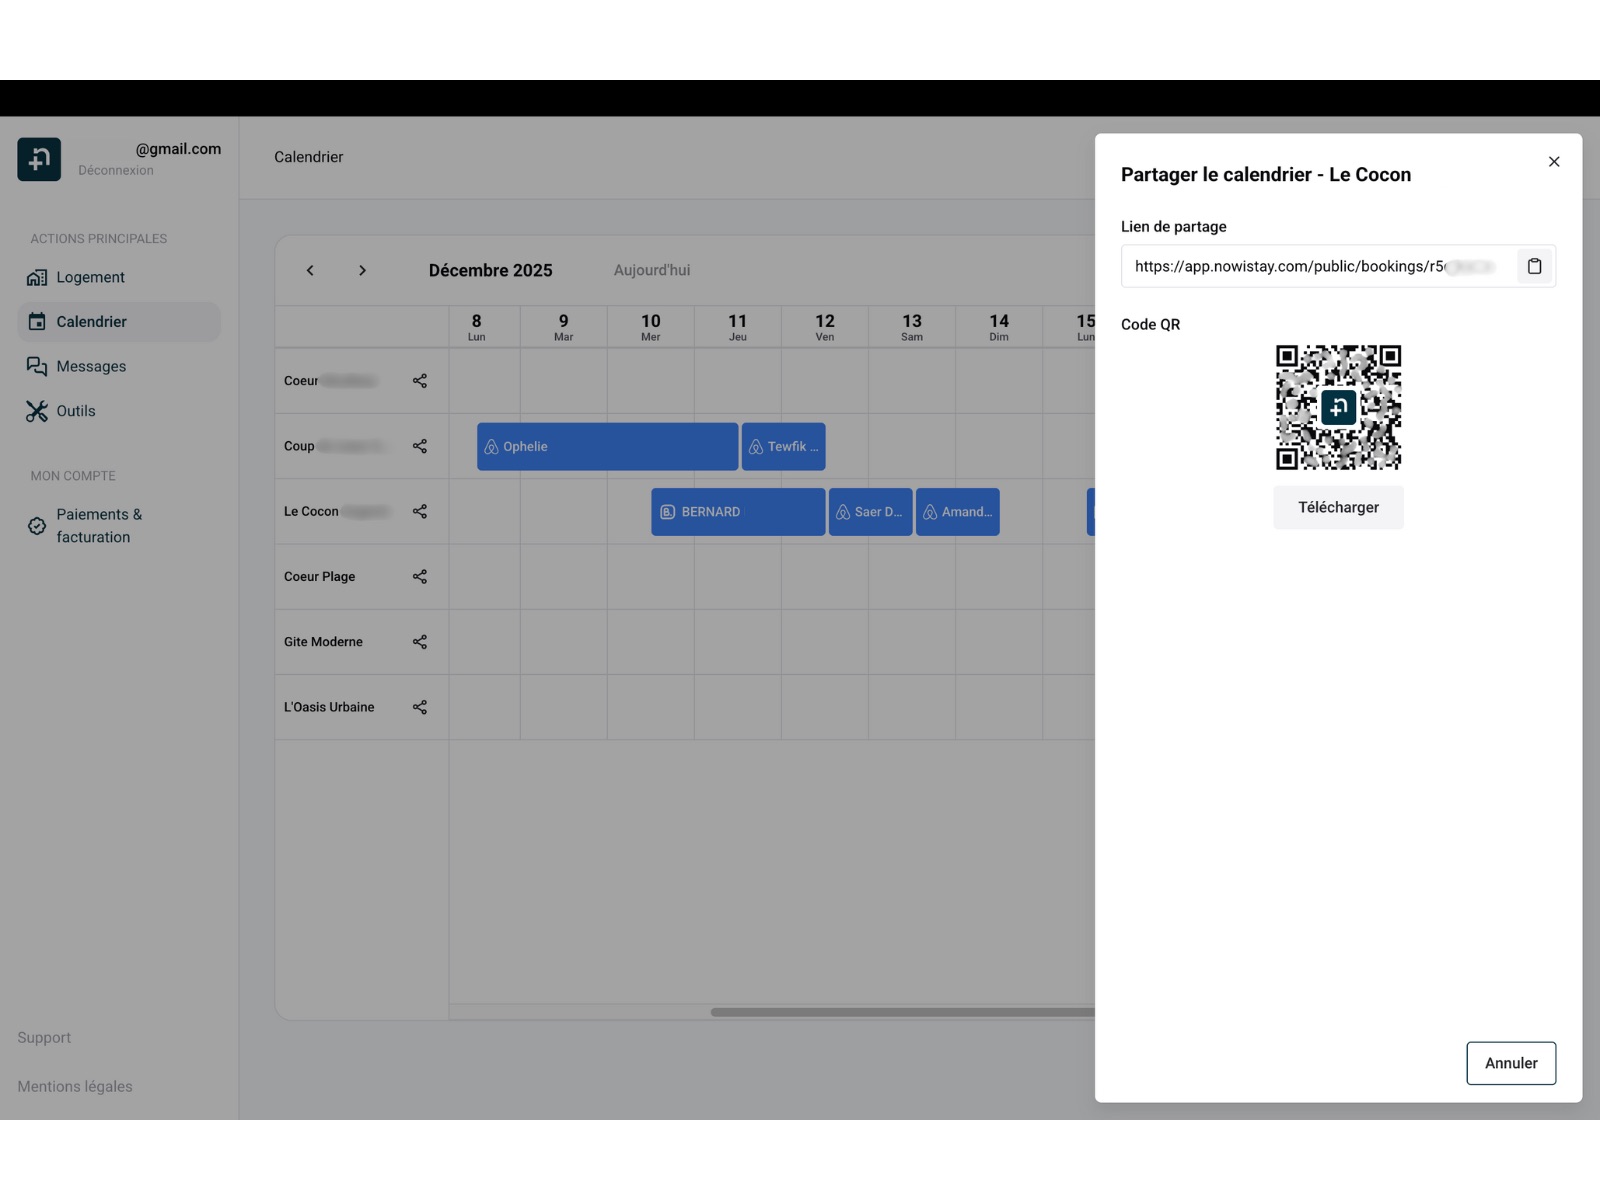Click the Airbnb icon on Saer D... booking
Screen dimensions: 1600x1200
point(843,512)
